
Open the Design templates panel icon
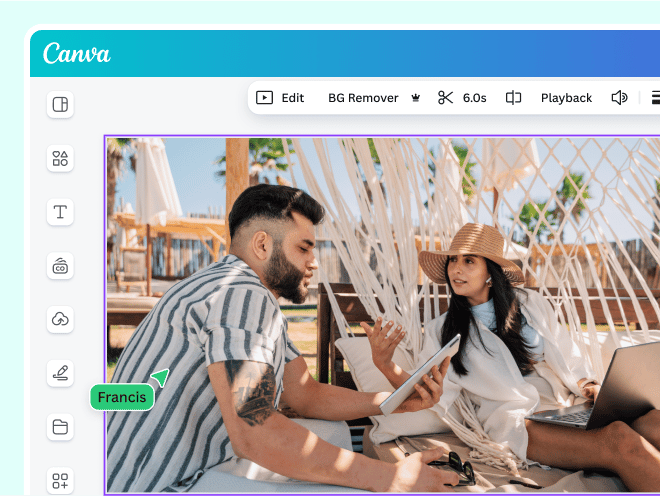click(60, 105)
